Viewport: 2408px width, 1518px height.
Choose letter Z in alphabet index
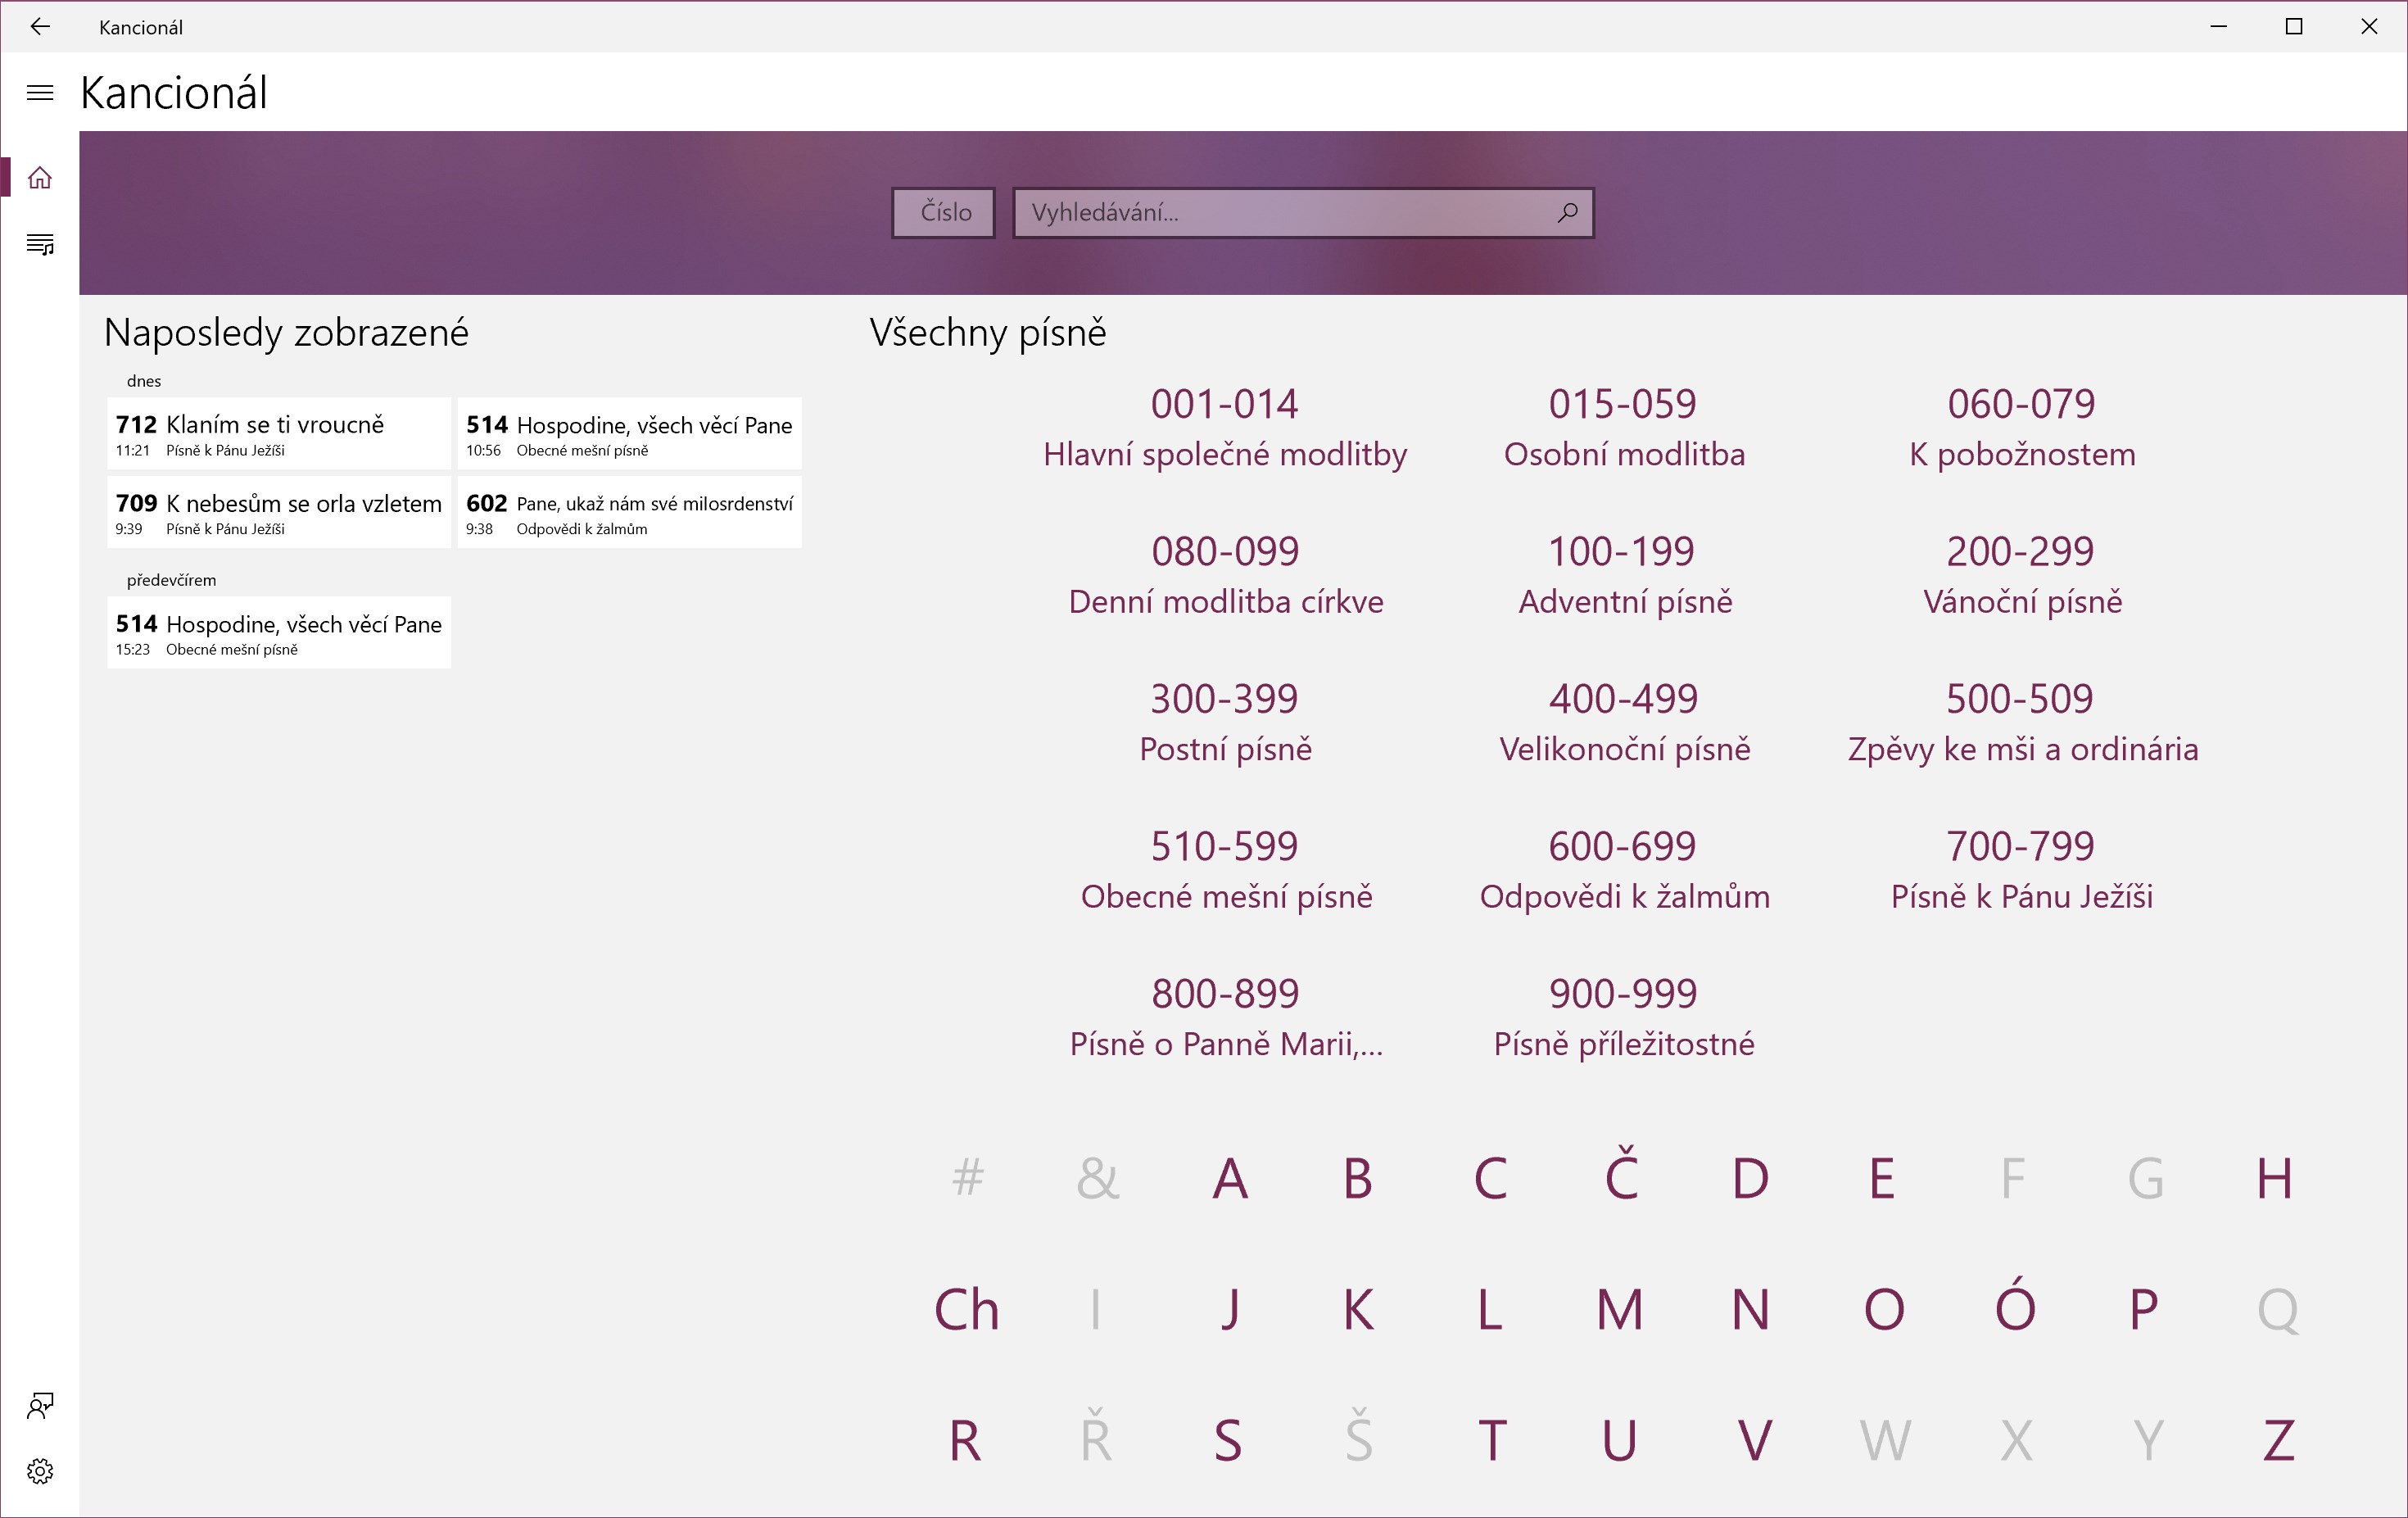click(x=2277, y=1440)
